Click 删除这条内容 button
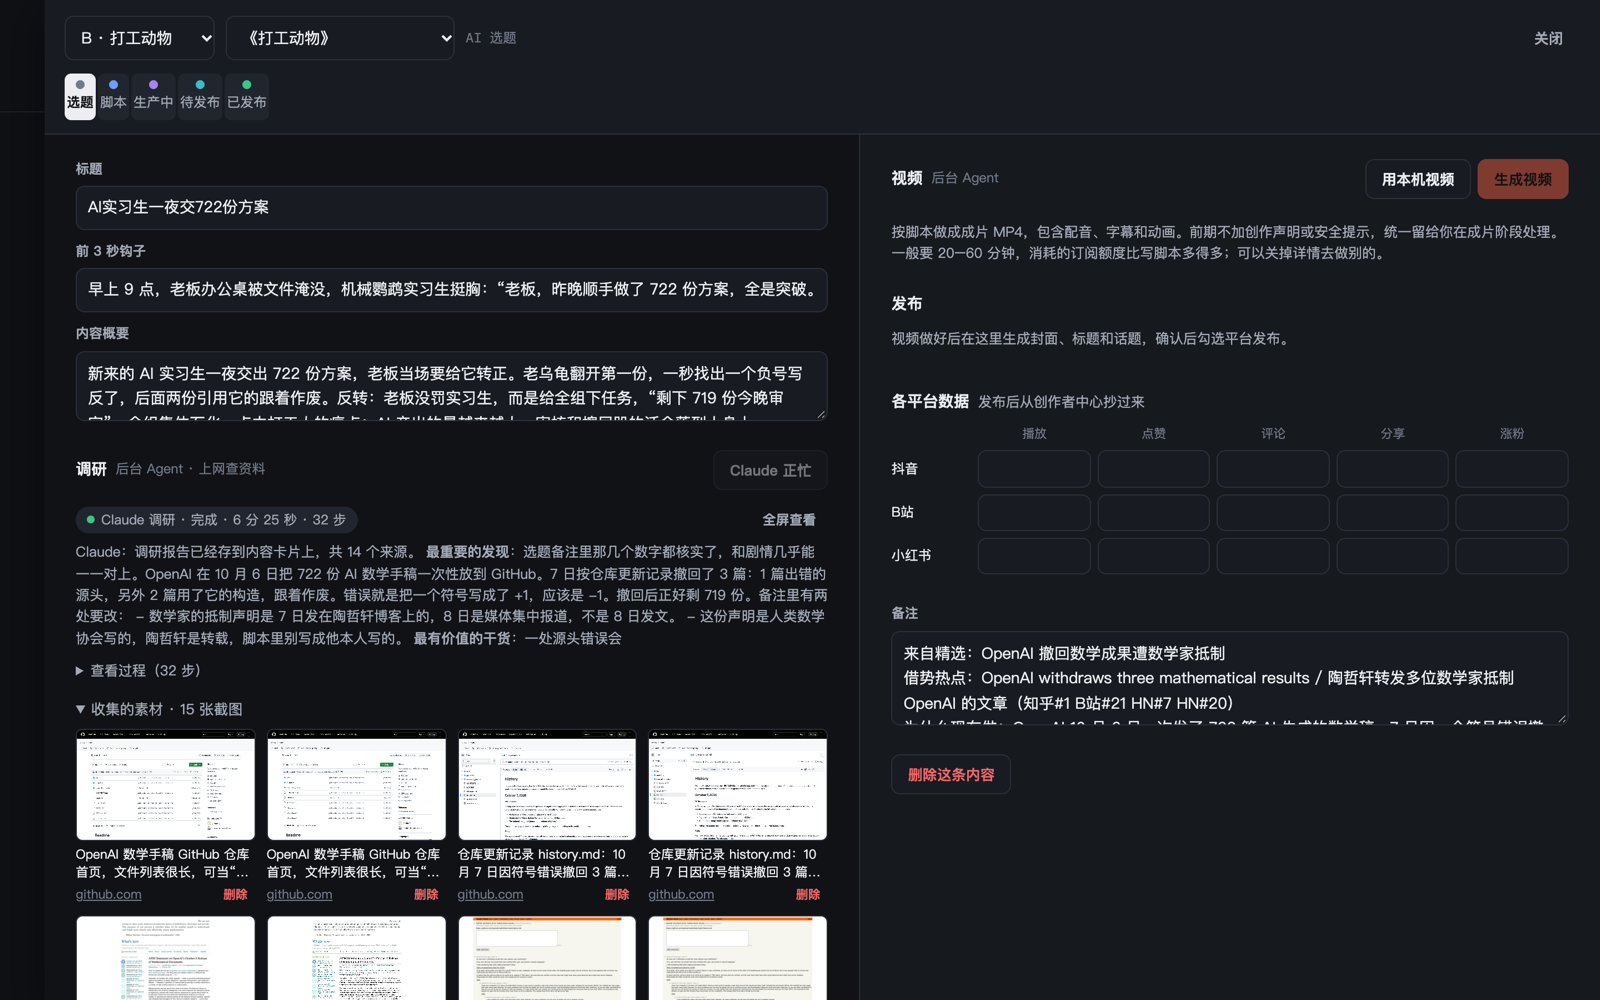Screen dimensions: 1600x1000 951,775
